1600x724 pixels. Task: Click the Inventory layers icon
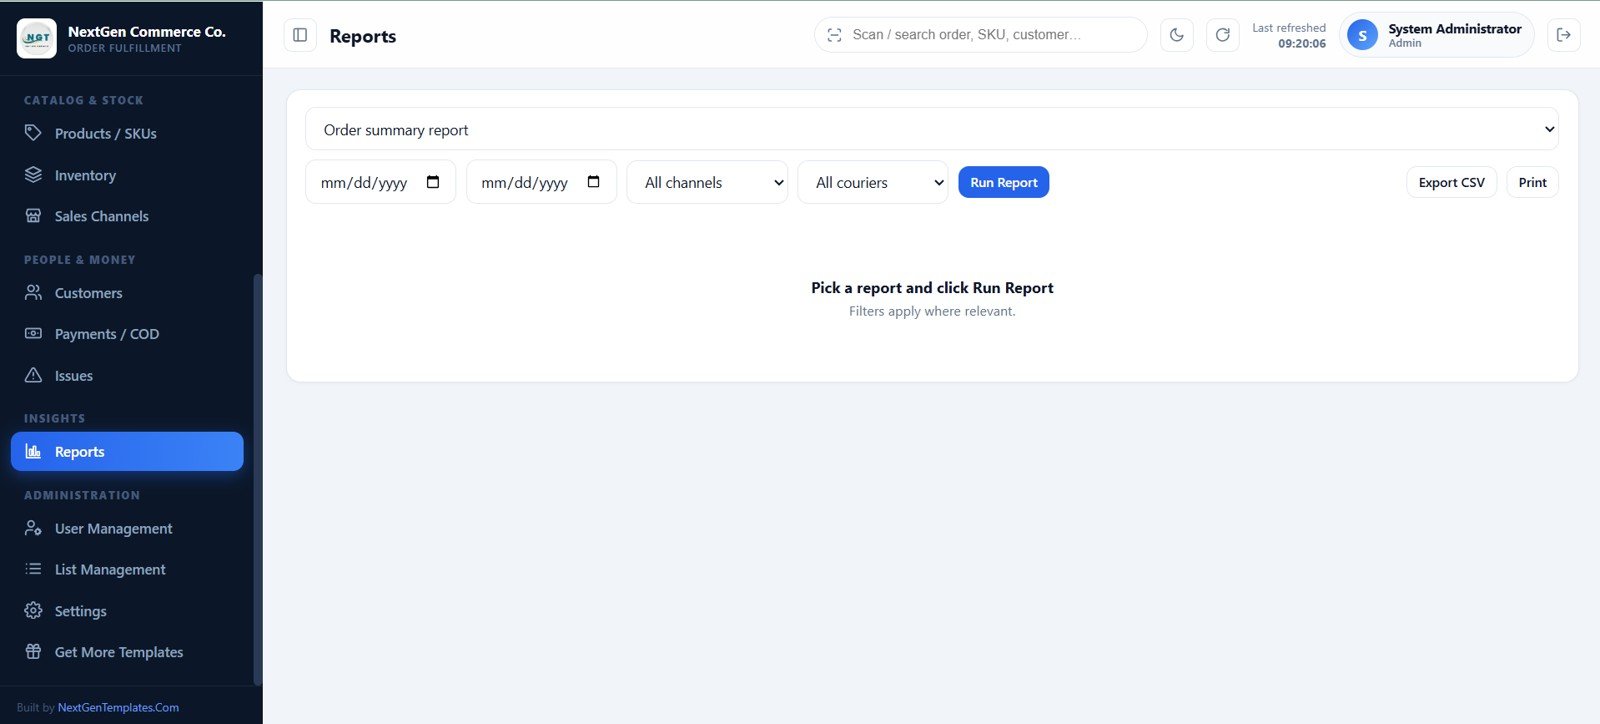click(33, 175)
